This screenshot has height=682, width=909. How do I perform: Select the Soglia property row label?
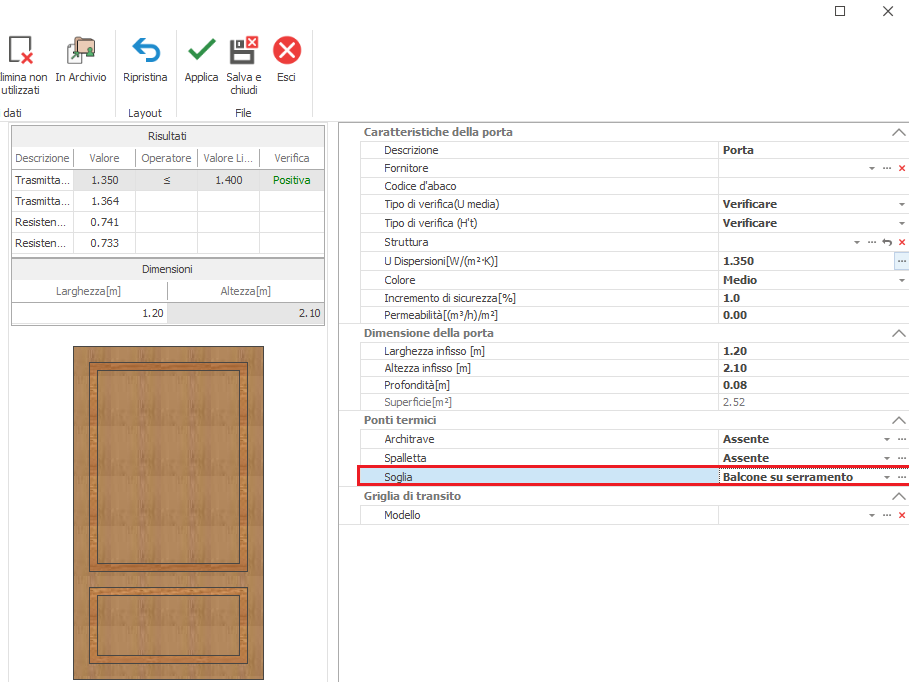pyautogui.click(x=398, y=477)
